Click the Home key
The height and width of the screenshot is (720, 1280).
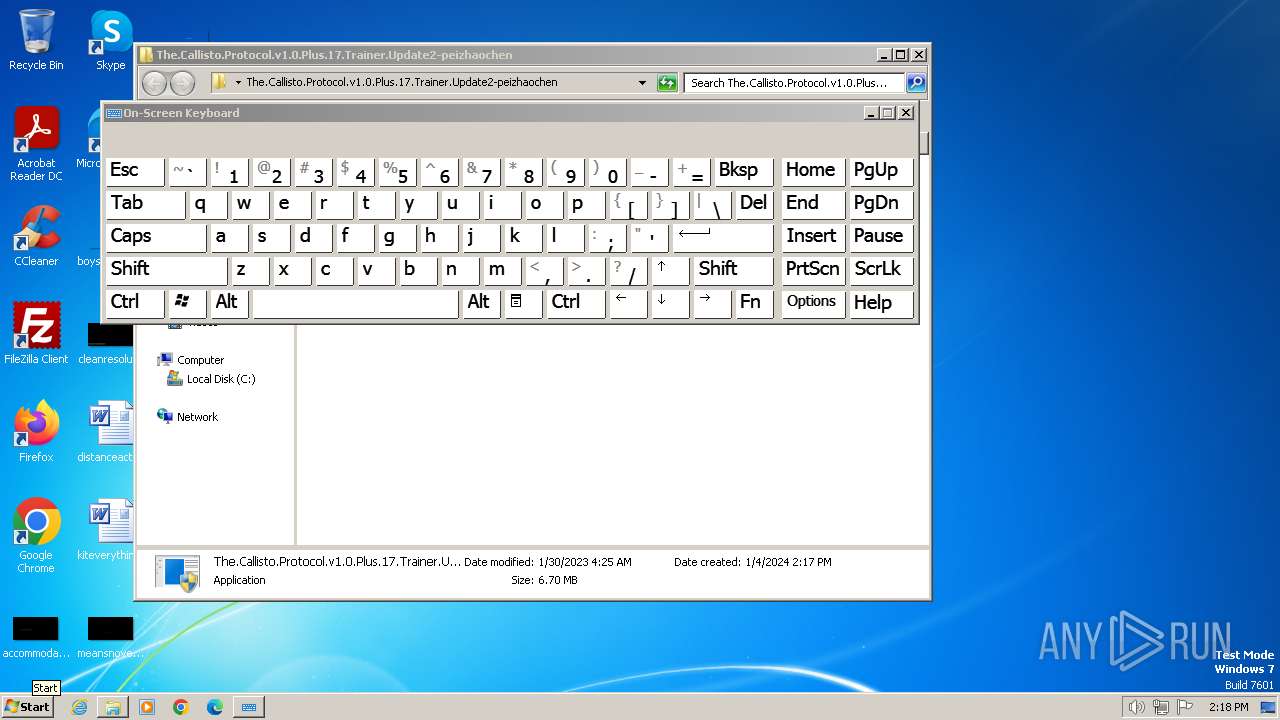point(812,171)
